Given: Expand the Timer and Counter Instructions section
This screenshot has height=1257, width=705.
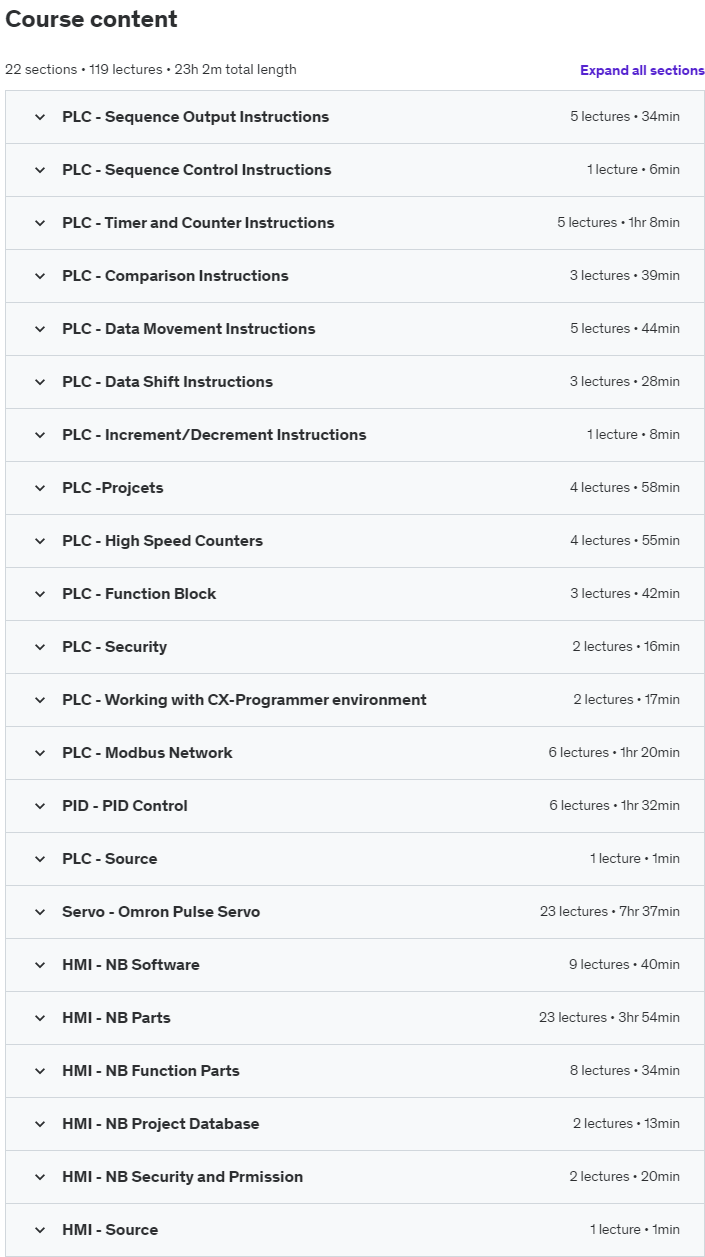Looking at the screenshot, I should point(198,223).
